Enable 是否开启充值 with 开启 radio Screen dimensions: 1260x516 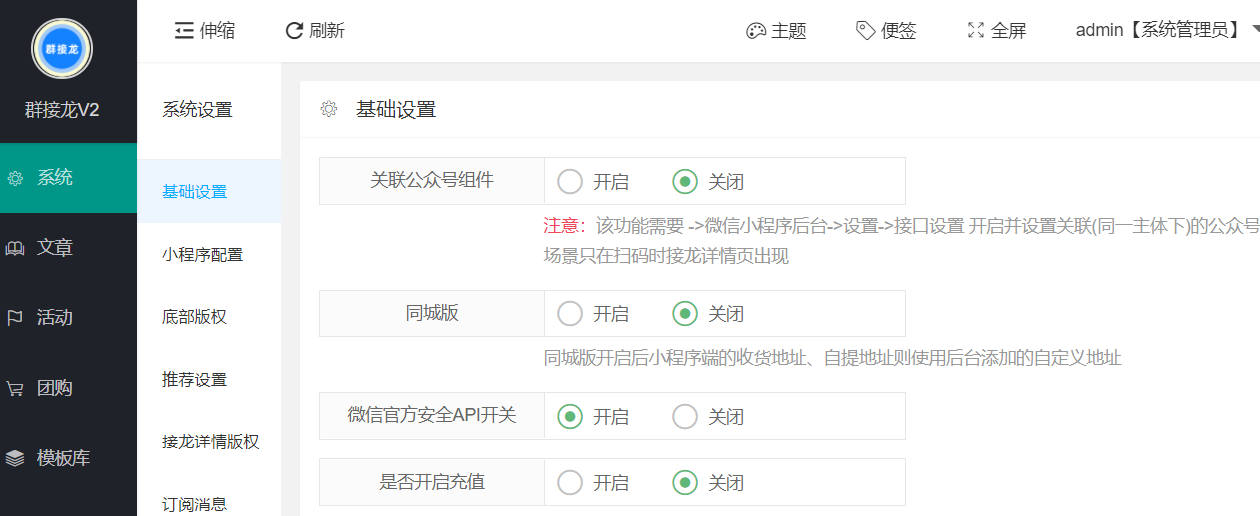(x=570, y=483)
